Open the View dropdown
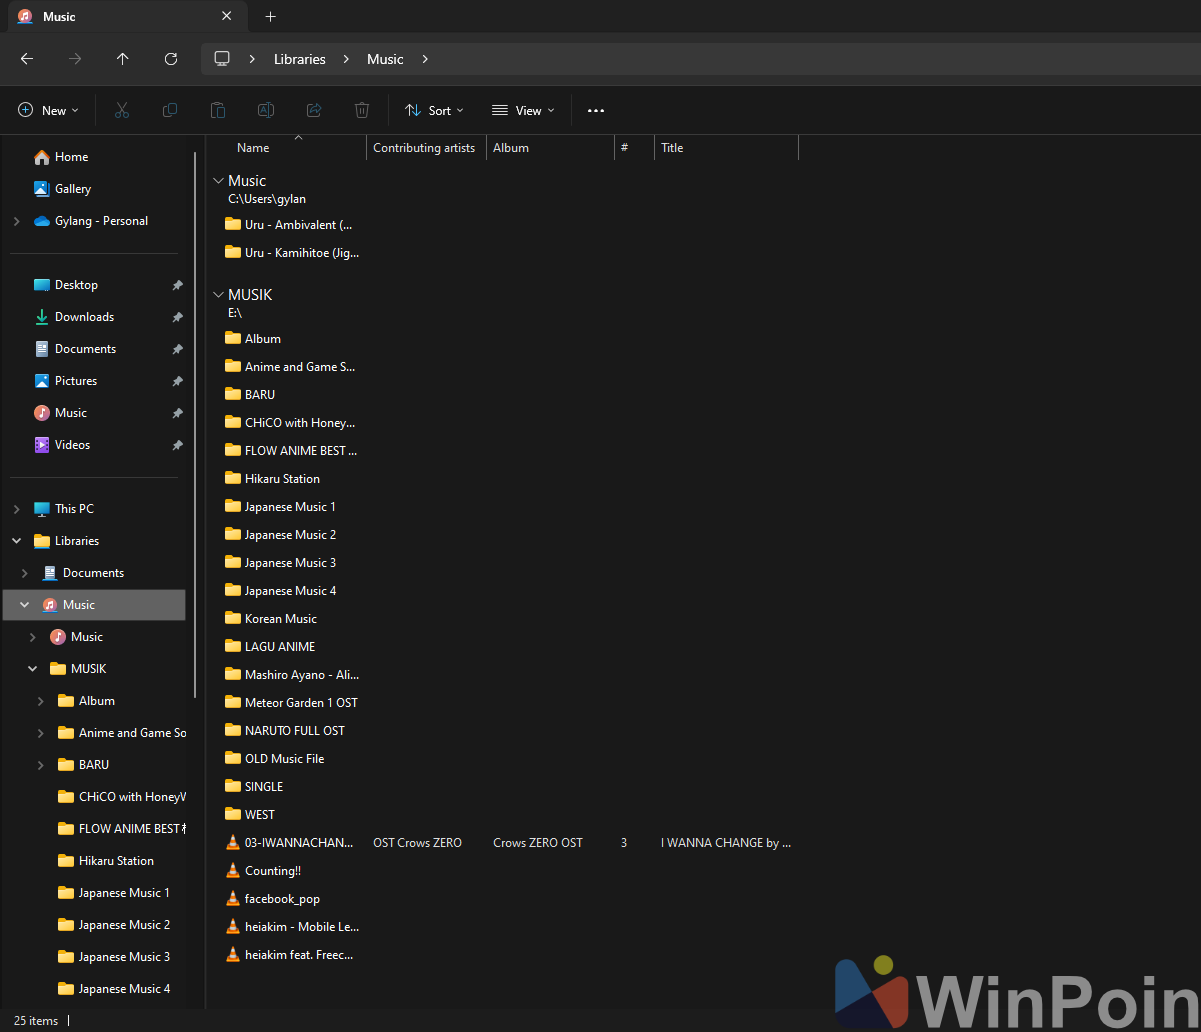Screen dimensions: 1201x1032 tap(521, 110)
